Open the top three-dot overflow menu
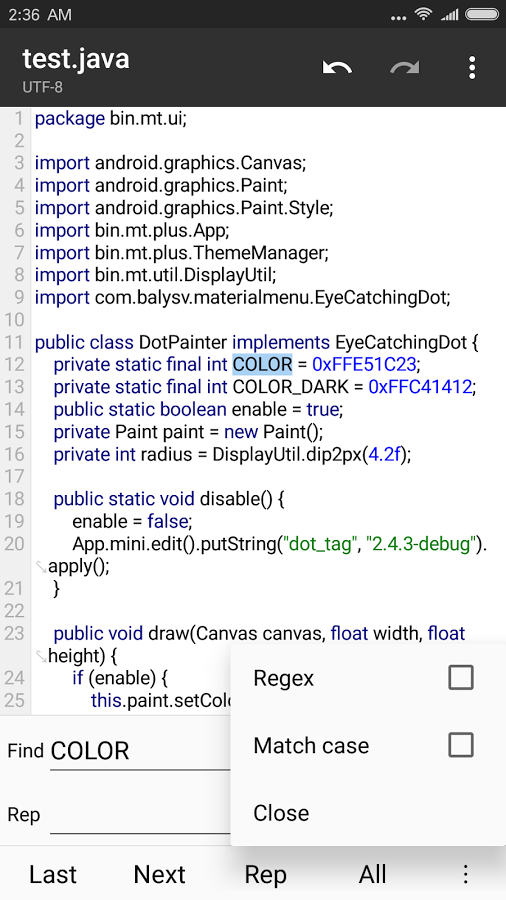Viewport: 506px width, 900px height. point(472,68)
